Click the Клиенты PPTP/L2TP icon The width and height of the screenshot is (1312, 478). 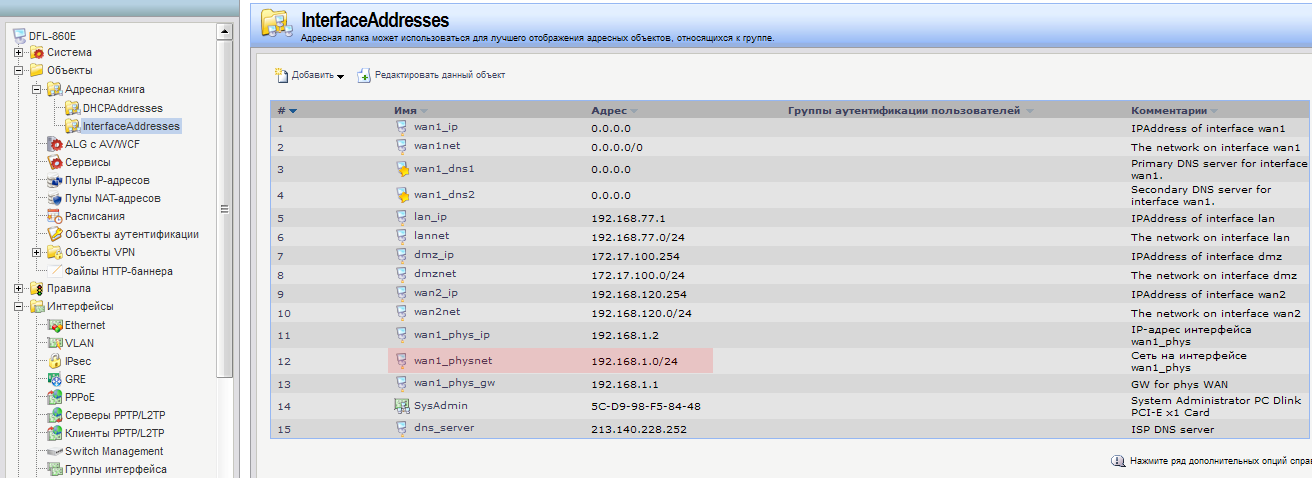coord(55,433)
